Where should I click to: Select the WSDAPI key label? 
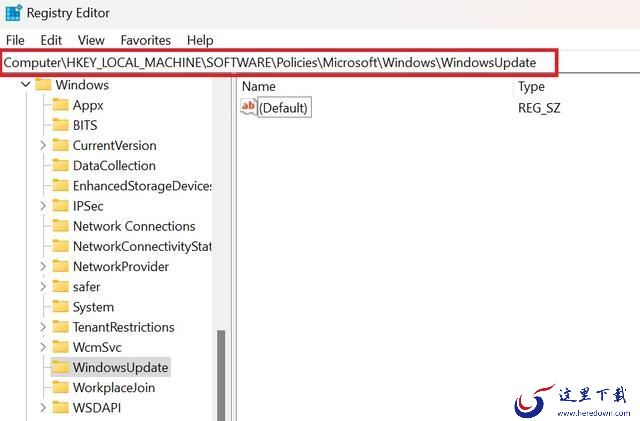(97, 408)
